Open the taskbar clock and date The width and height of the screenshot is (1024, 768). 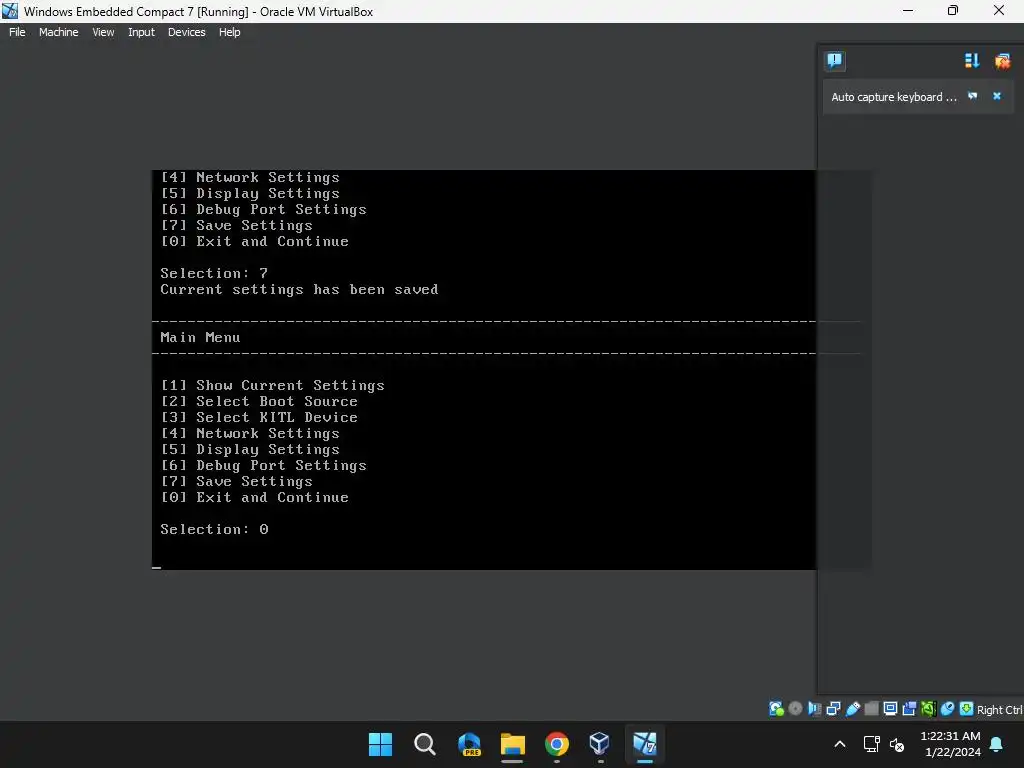click(x=952, y=744)
